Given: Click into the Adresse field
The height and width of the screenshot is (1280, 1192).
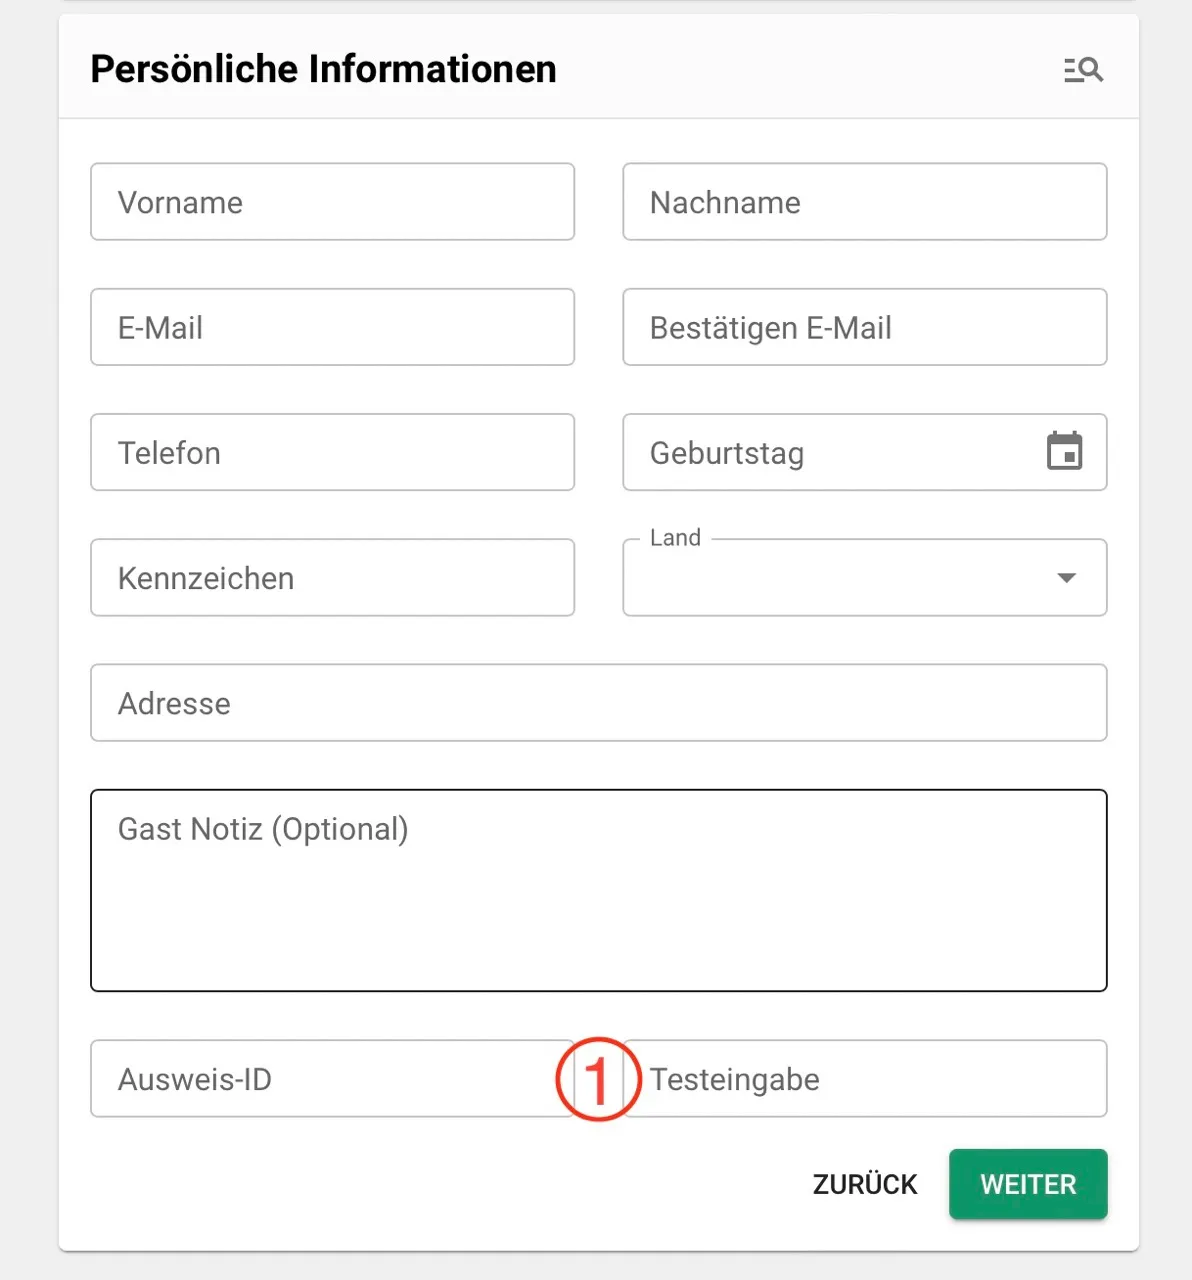Looking at the screenshot, I should [598, 703].
